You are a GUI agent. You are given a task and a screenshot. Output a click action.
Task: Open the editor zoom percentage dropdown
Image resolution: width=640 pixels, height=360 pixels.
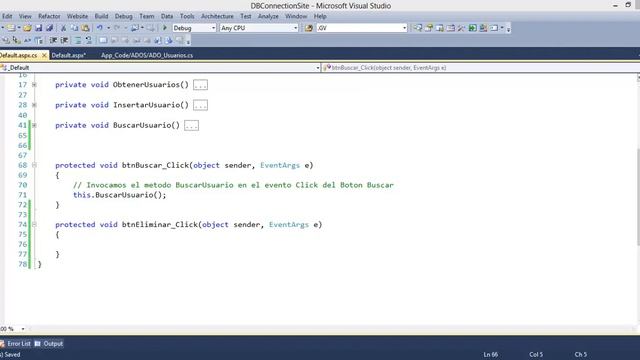point(23,329)
